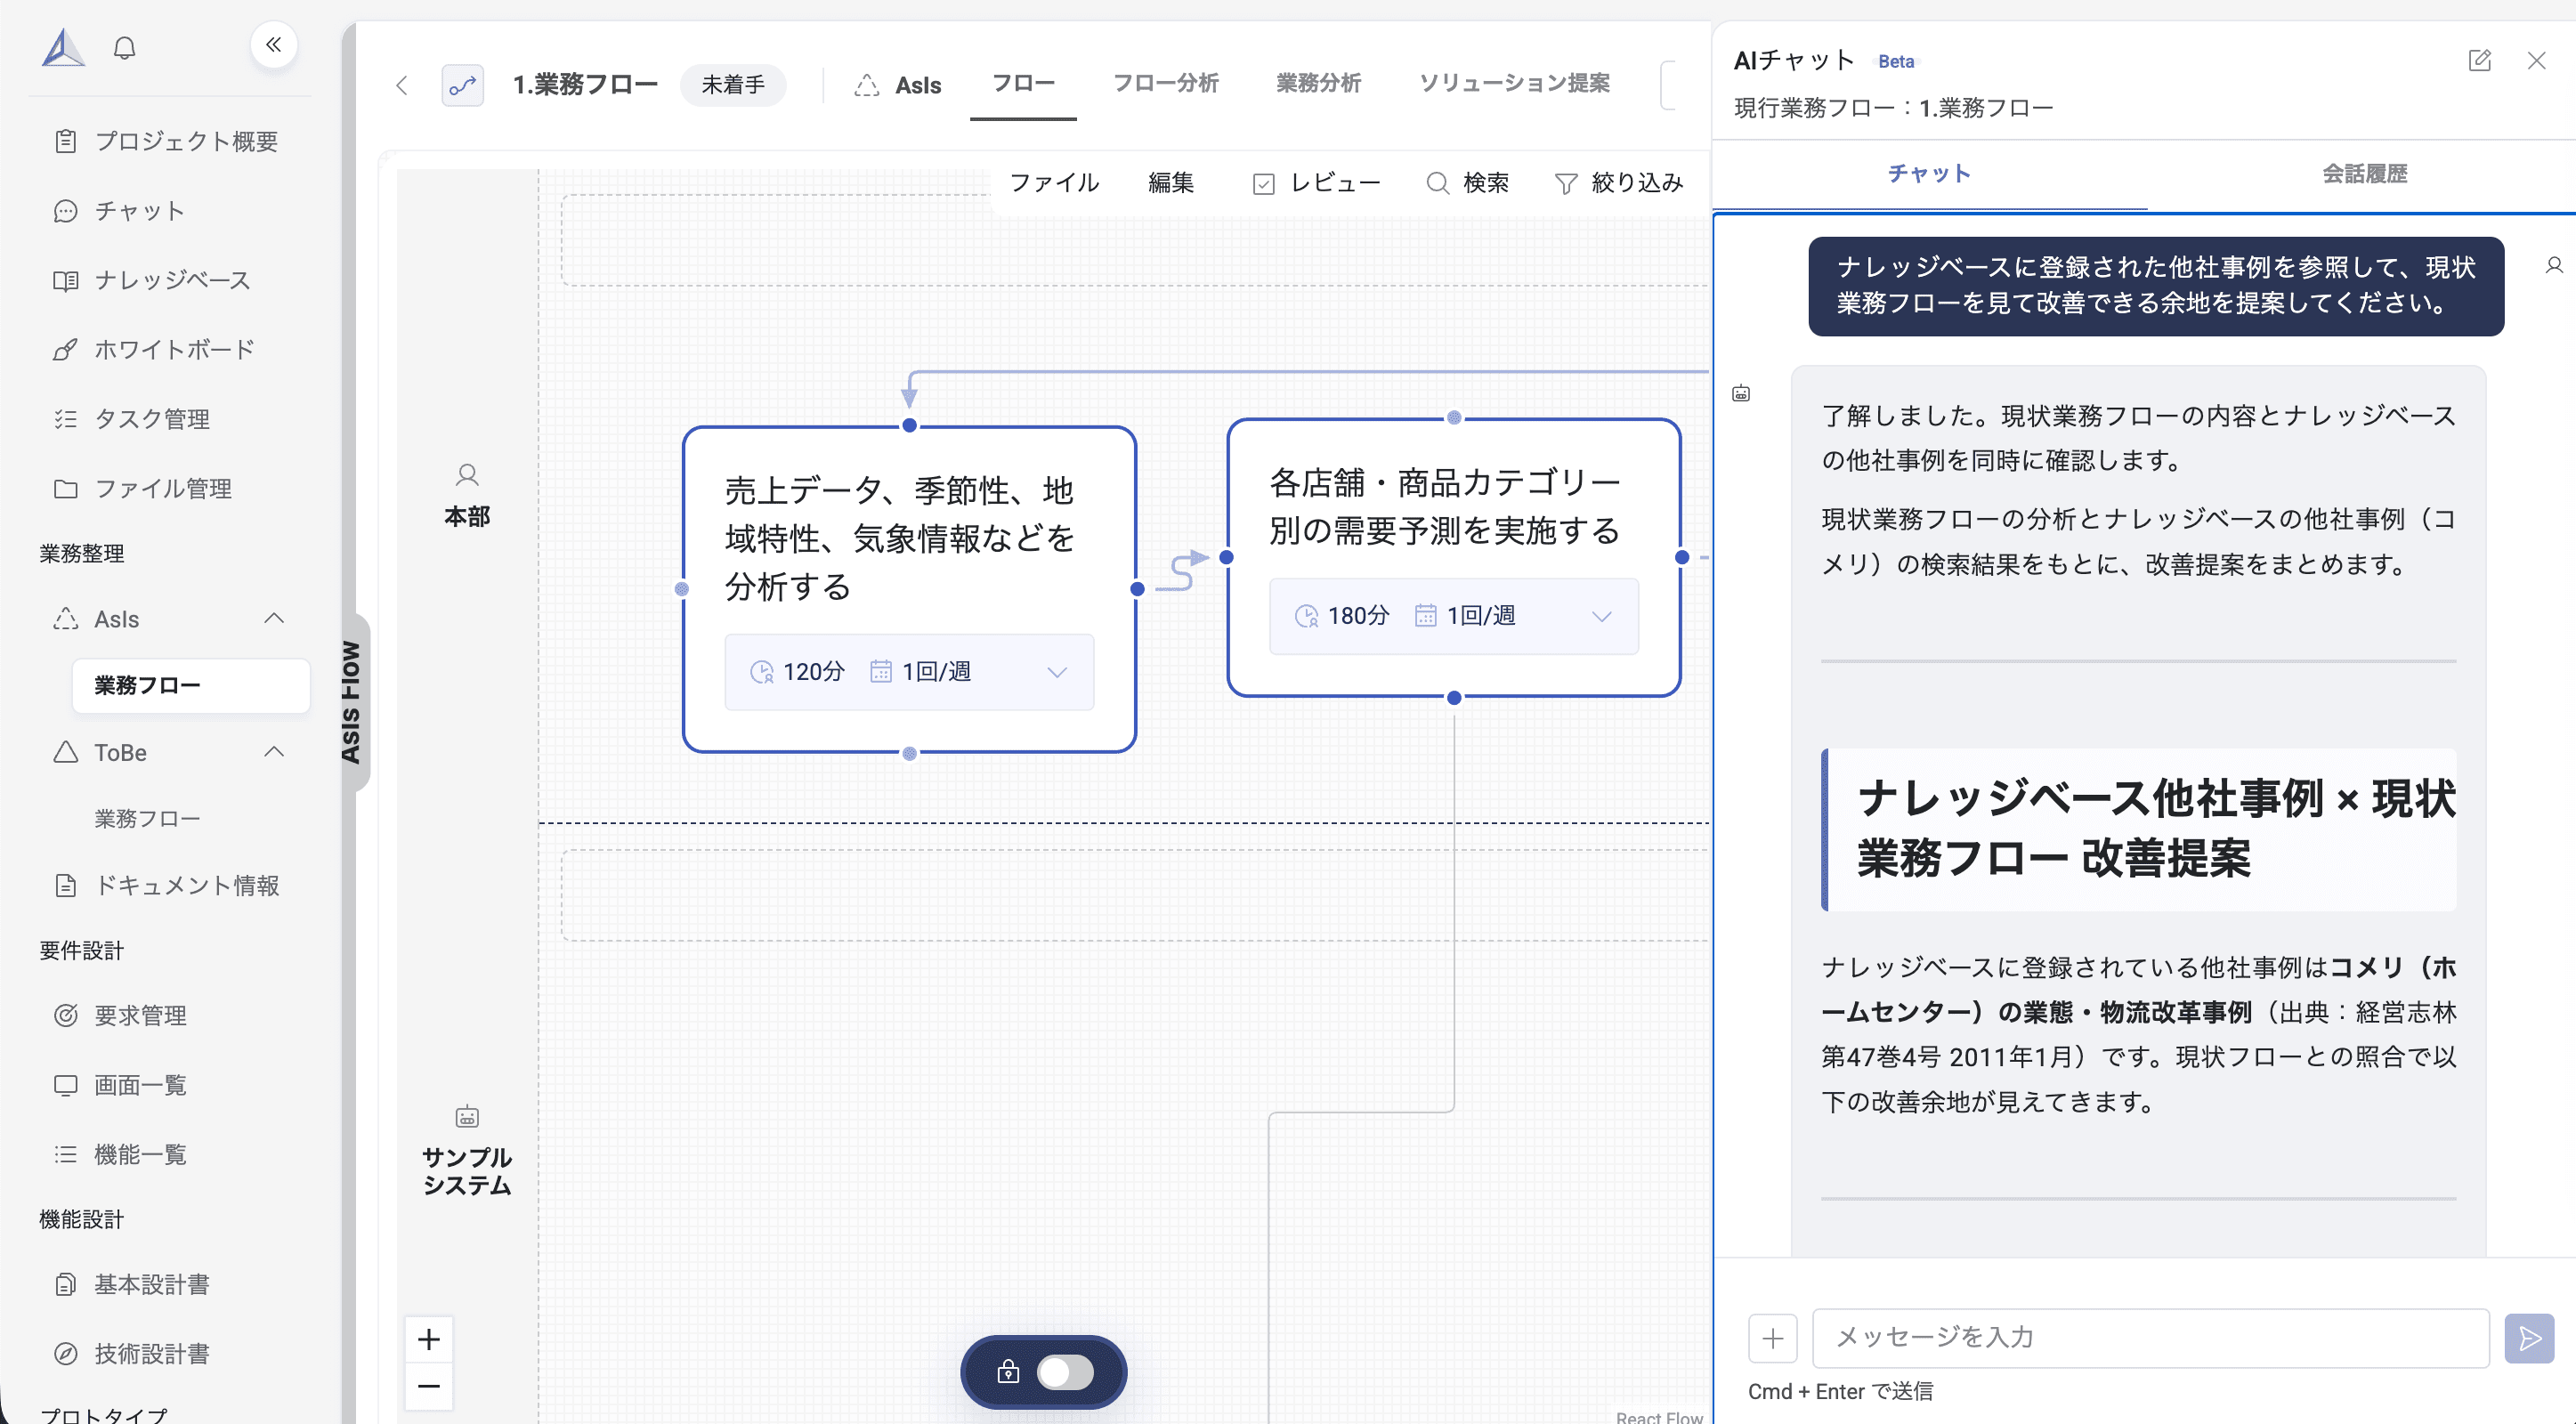Viewport: 2576px width, 1424px height.
Task: Open タスク管理 in sidebar
Action: [131, 419]
